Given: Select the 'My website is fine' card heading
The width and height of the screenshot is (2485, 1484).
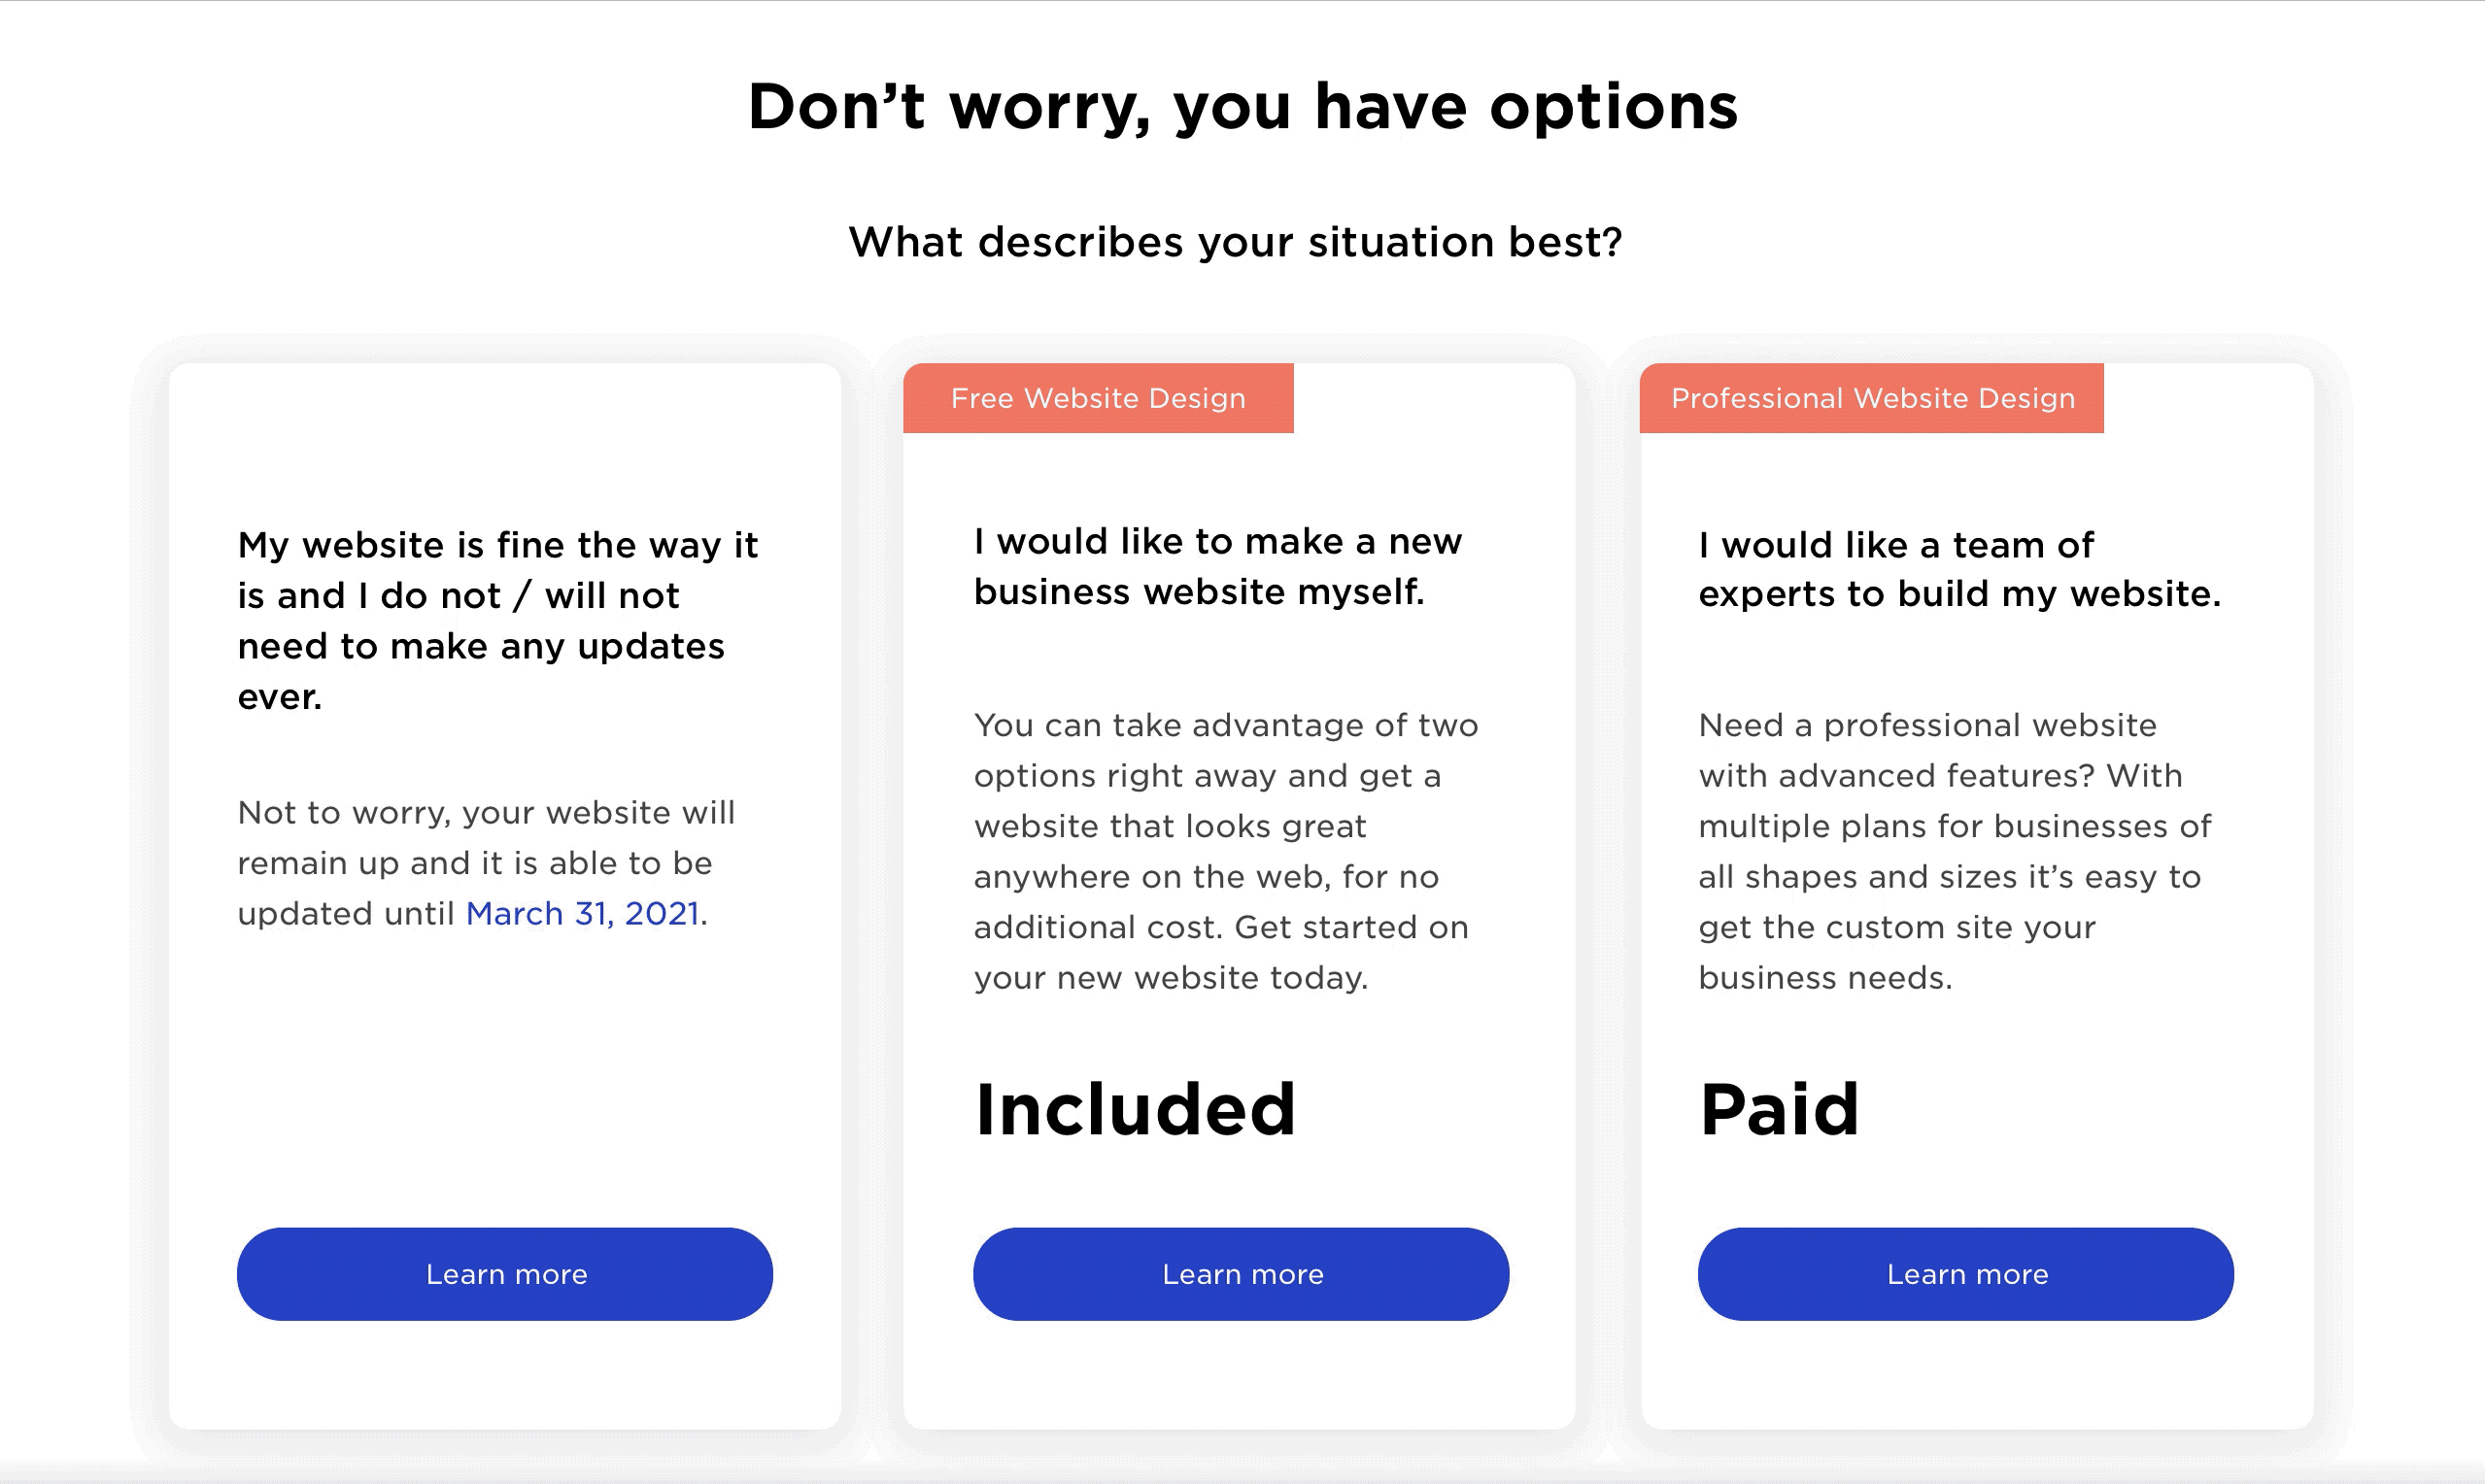Looking at the screenshot, I should click(497, 620).
